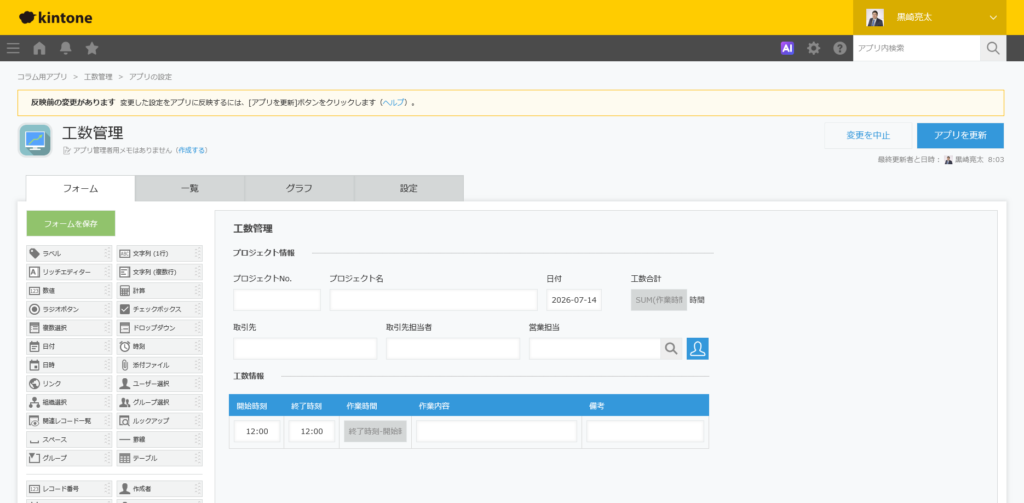Open the 黒崎亮太 account dropdown
Image resolution: width=1024 pixels, height=503 pixels.
coord(930,18)
